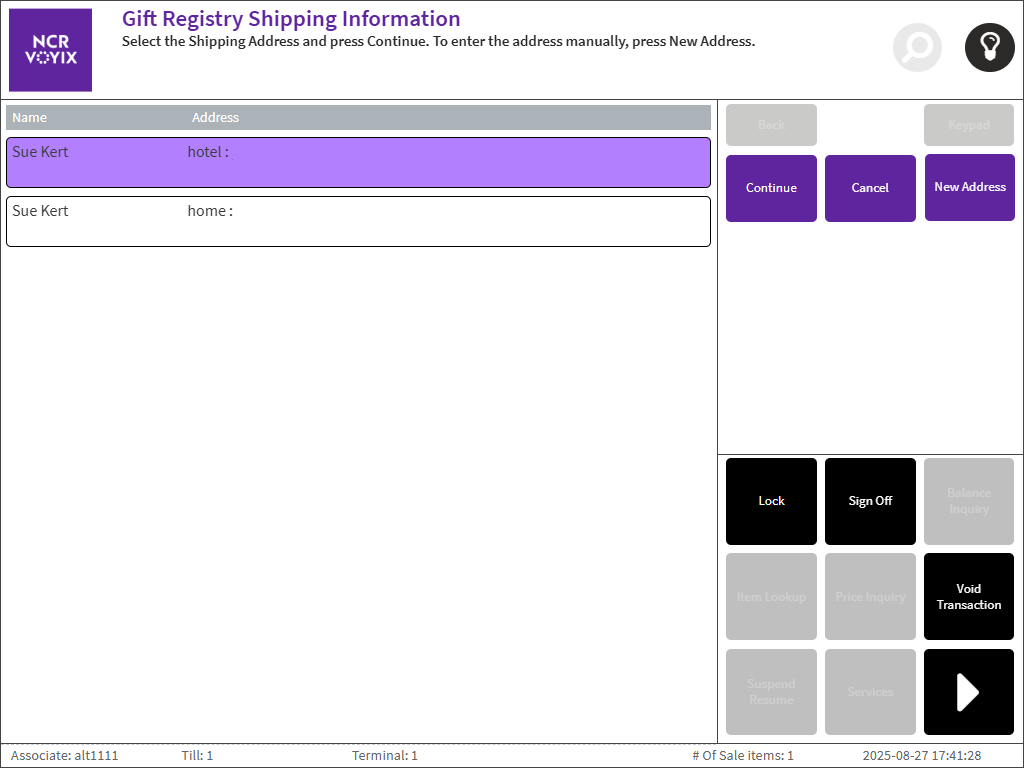Open Item Lookup
The width and height of the screenshot is (1024, 768).
pyautogui.click(x=771, y=597)
